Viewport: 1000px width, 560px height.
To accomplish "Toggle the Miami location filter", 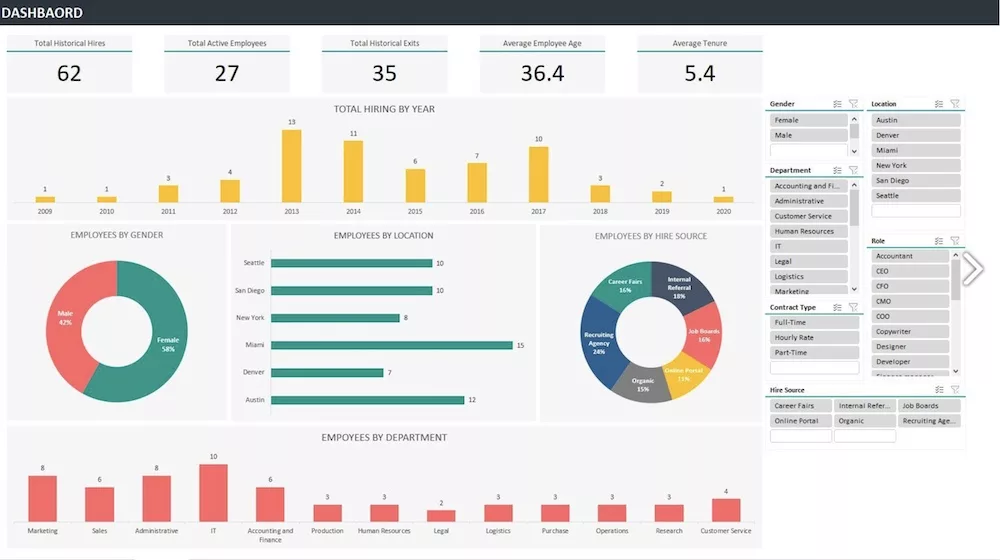I will click(915, 150).
